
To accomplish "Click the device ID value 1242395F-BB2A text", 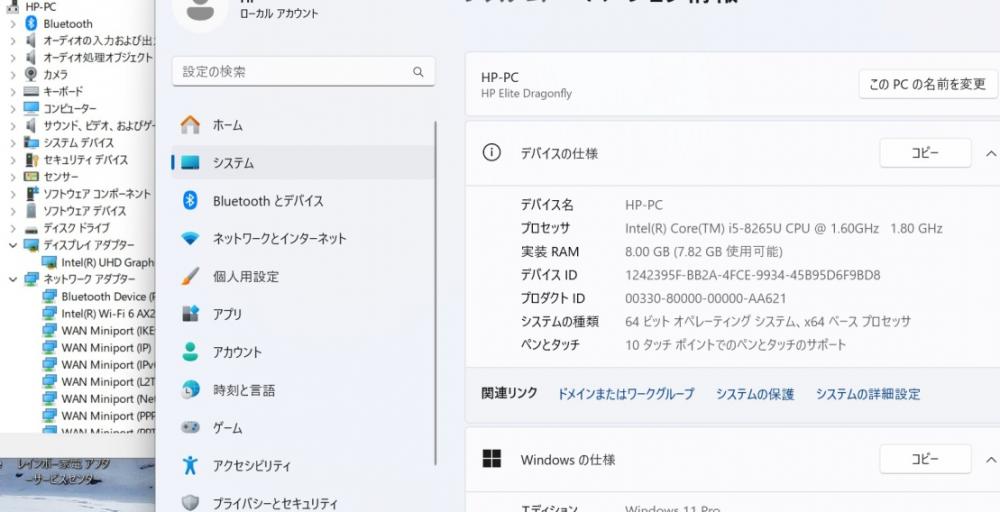I will (753, 275).
